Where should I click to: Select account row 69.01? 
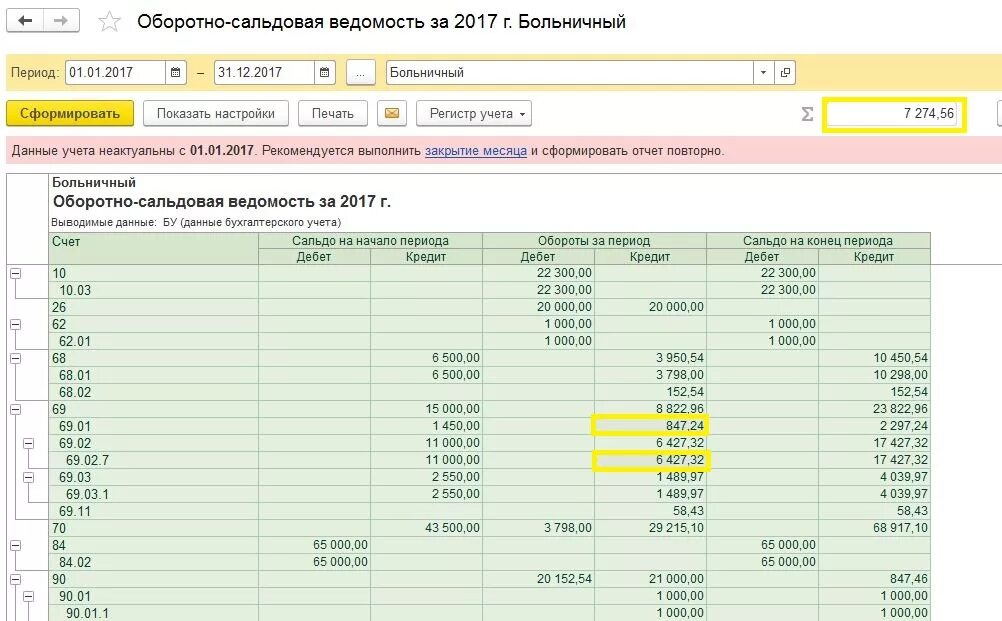point(489,426)
